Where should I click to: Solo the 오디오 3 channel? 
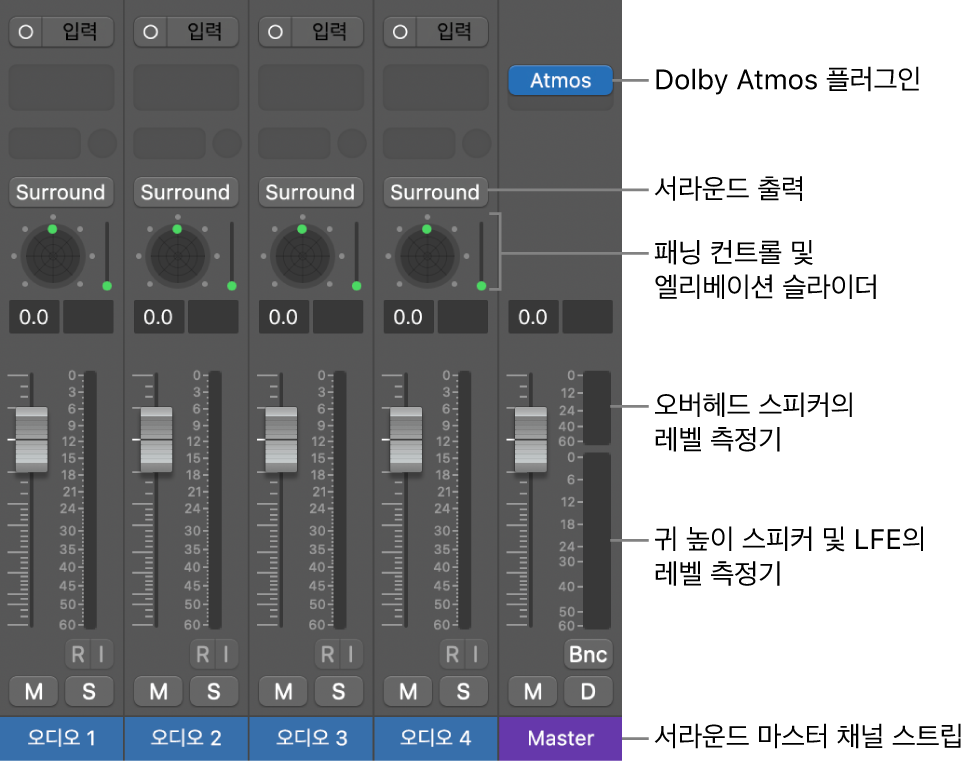tap(339, 691)
